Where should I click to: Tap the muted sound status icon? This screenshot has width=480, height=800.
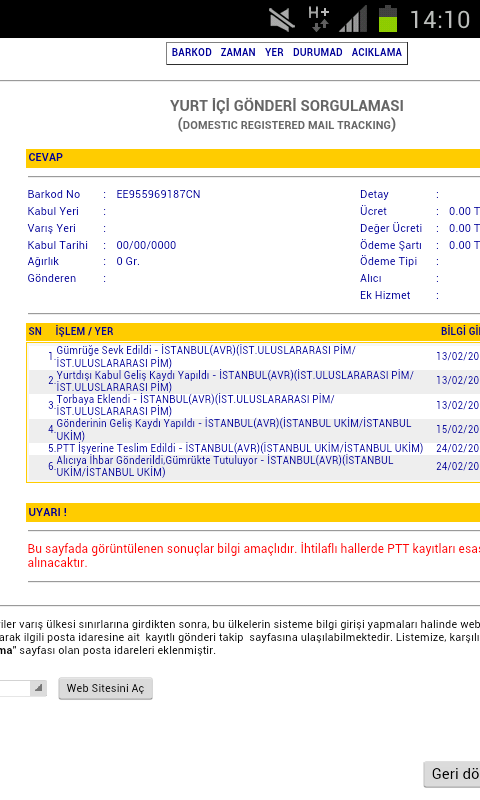tap(282, 19)
